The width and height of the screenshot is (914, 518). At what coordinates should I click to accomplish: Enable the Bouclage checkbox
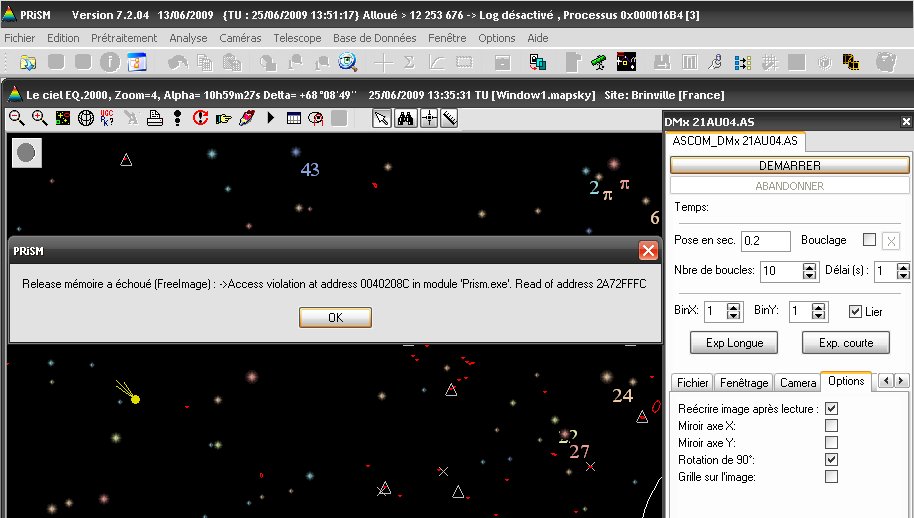[x=869, y=240]
